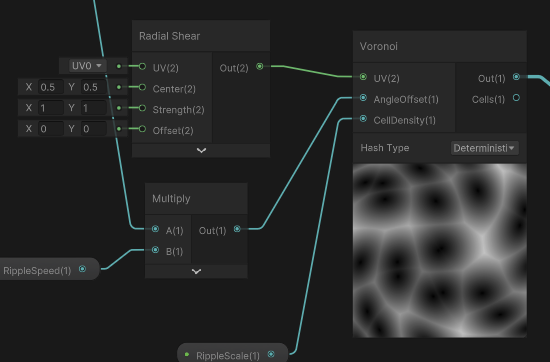
Task: Click the Voronoi AngleOffset(1) input port
Action: coord(363,98)
